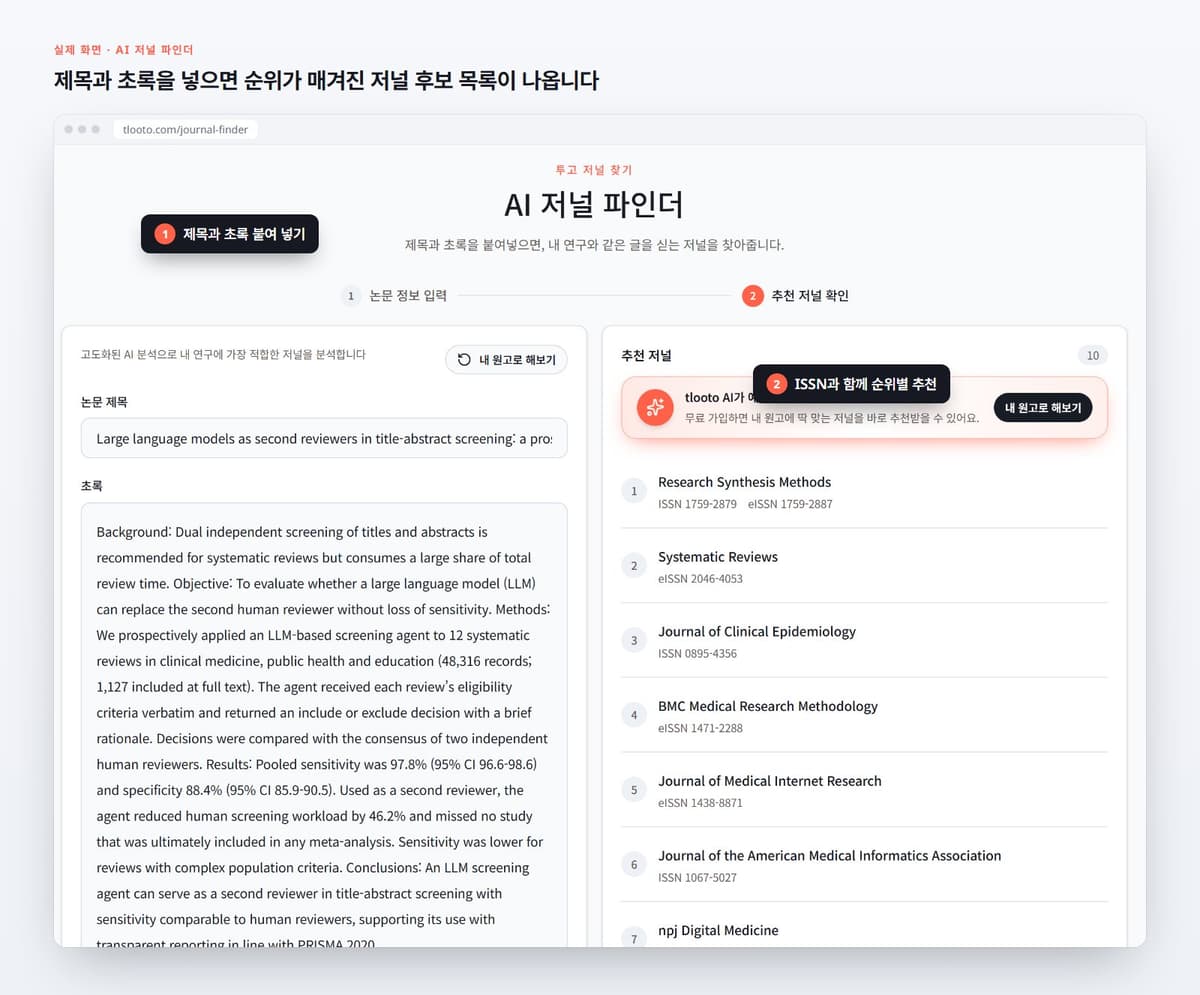1200x995 pixels.
Task: Click the AI 저널 파인더 page title
Action: [594, 205]
